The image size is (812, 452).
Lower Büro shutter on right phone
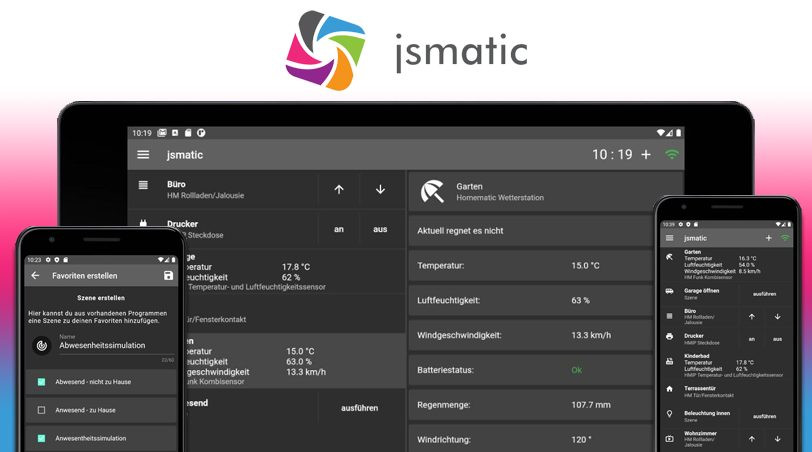point(777,316)
